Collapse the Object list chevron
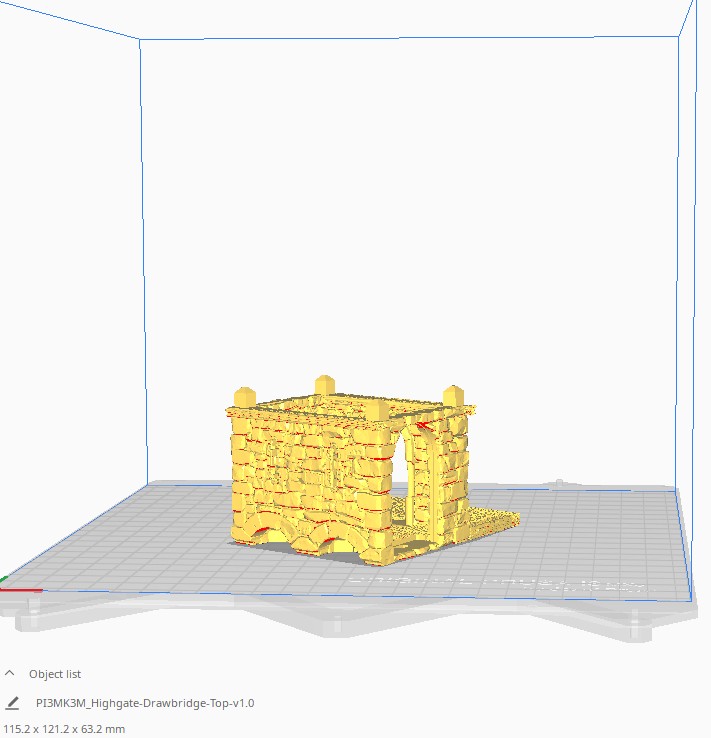Image resolution: width=711 pixels, height=738 pixels. [x=10, y=674]
